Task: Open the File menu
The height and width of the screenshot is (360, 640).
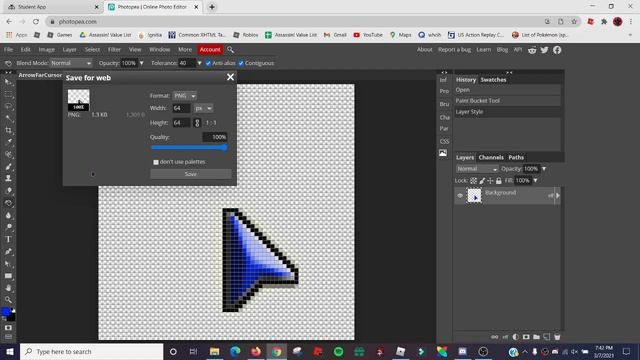Action: 8,50
